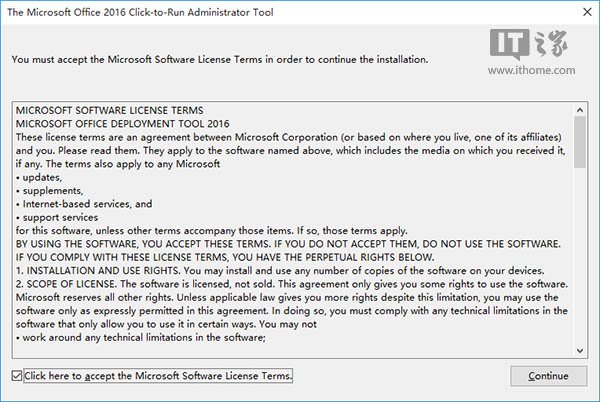Click the 'Click here to accept' label text

coord(158,376)
